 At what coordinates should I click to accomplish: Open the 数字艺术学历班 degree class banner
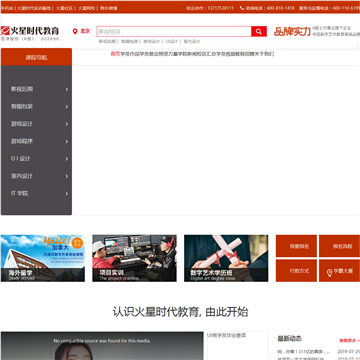pyautogui.click(x=226, y=258)
